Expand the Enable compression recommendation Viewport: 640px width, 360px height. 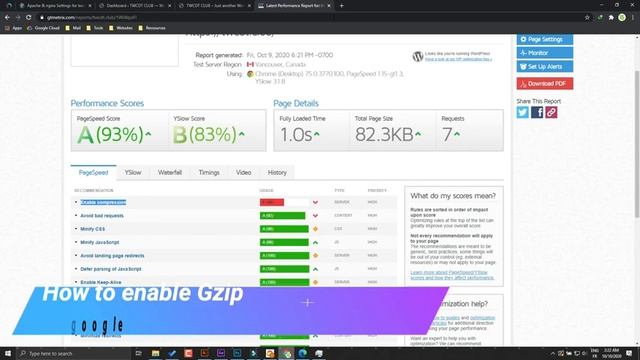(103, 202)
